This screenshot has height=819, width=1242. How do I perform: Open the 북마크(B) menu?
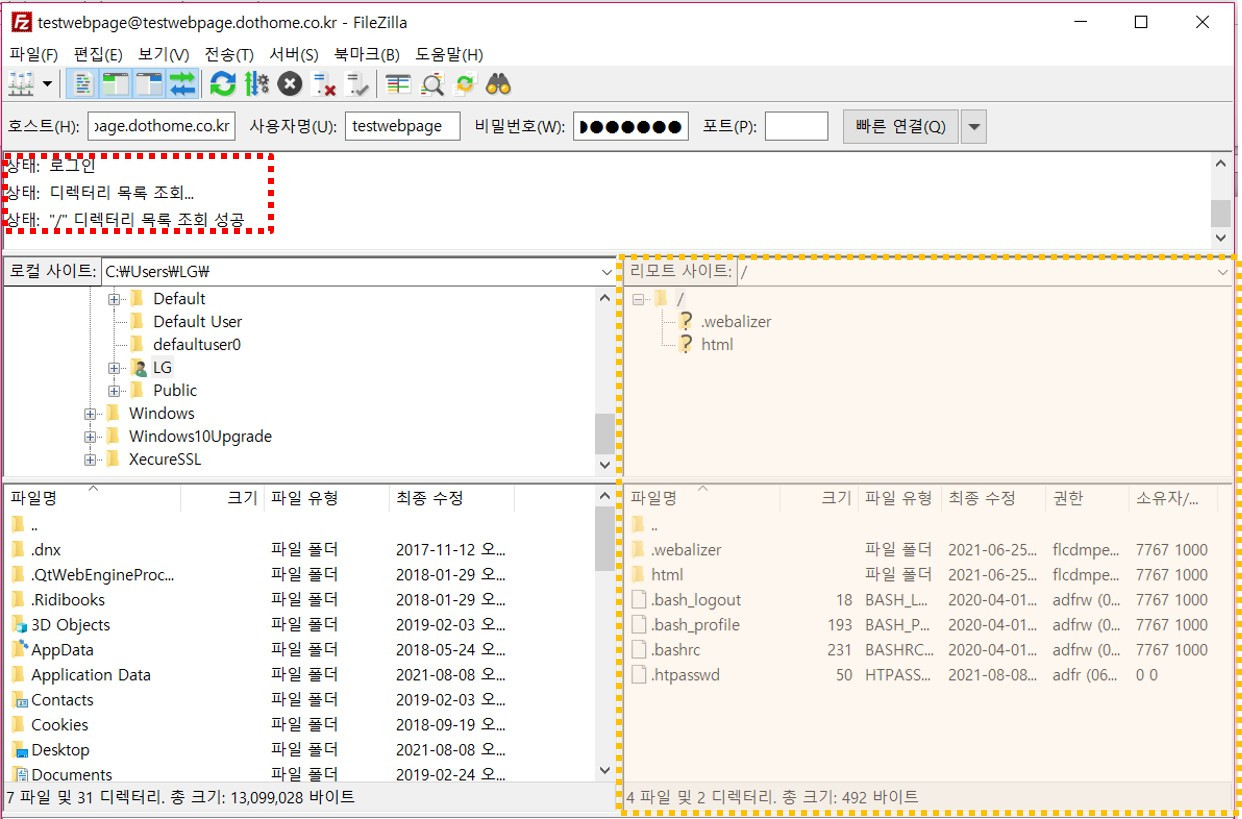(367, 54)
